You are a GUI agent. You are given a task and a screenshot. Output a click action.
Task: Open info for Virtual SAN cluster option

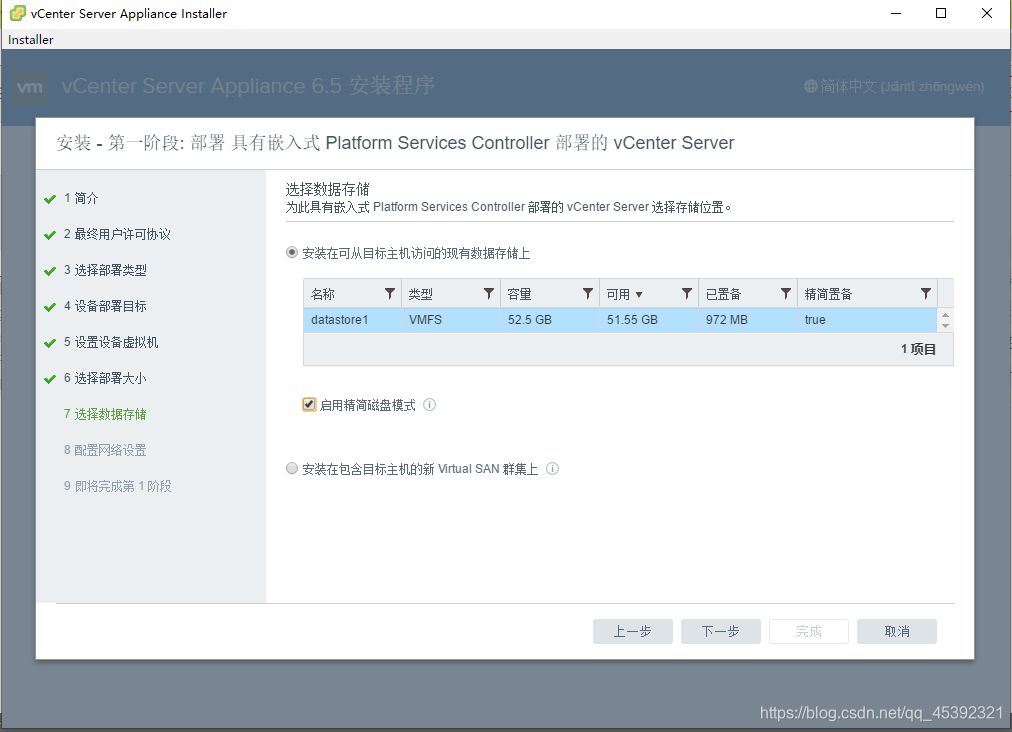tap(552, 469)
